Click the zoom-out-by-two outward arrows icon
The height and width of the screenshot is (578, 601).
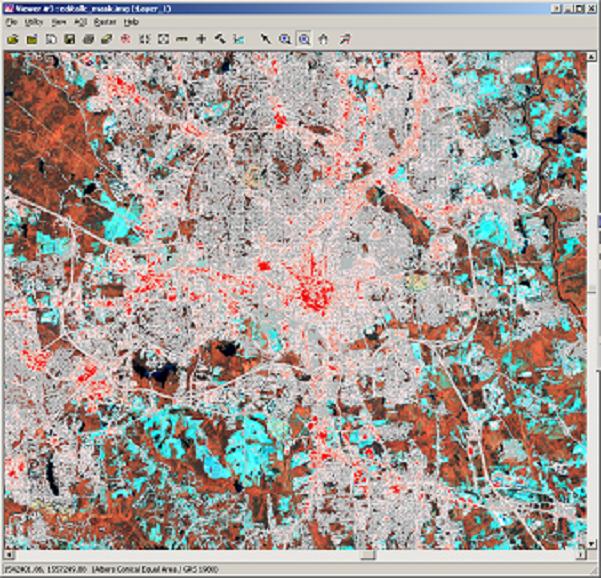(x=164, y=39)
